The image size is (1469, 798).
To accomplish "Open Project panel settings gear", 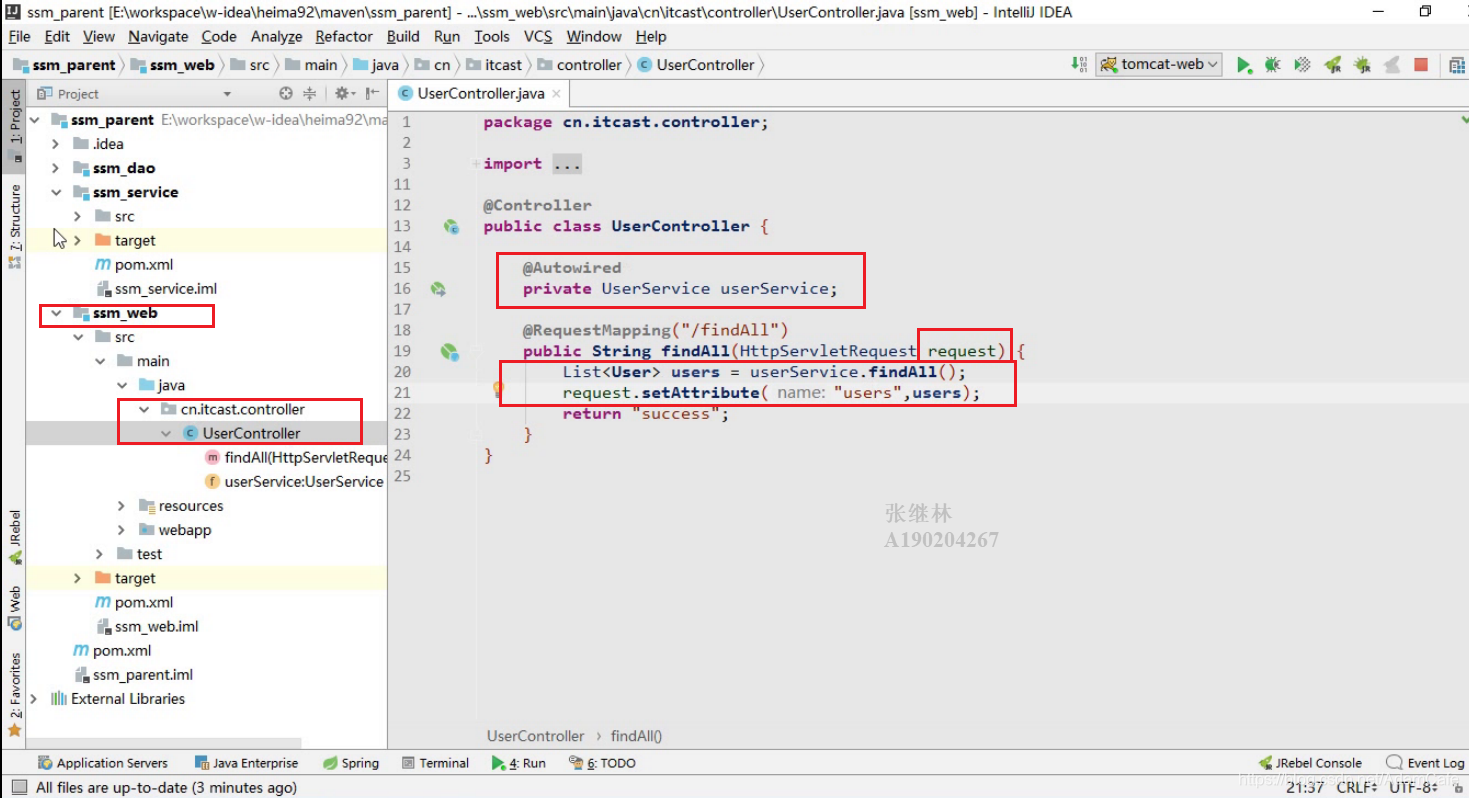I will (342, 93).
